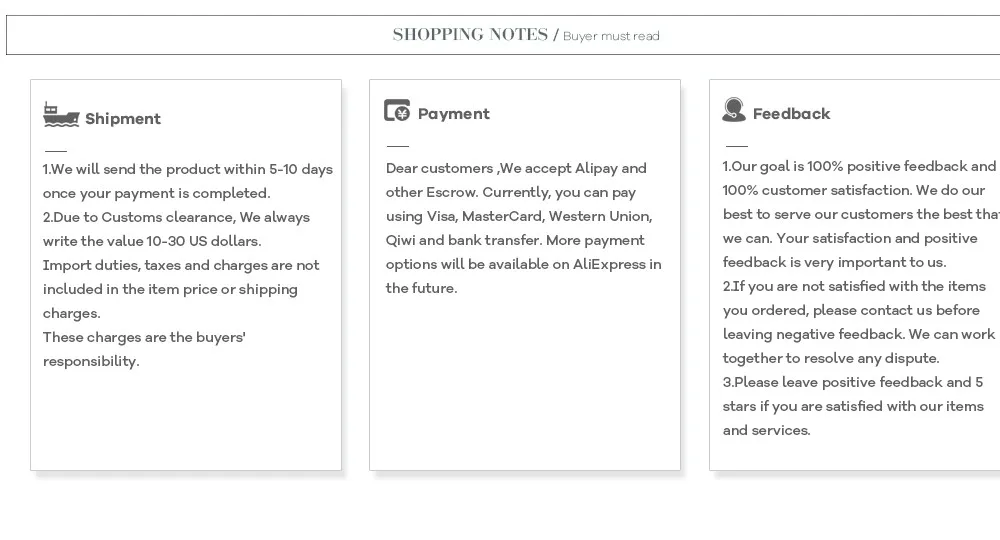Click the 'Visa, MasterCard, Western Union' line

point(518,217)
